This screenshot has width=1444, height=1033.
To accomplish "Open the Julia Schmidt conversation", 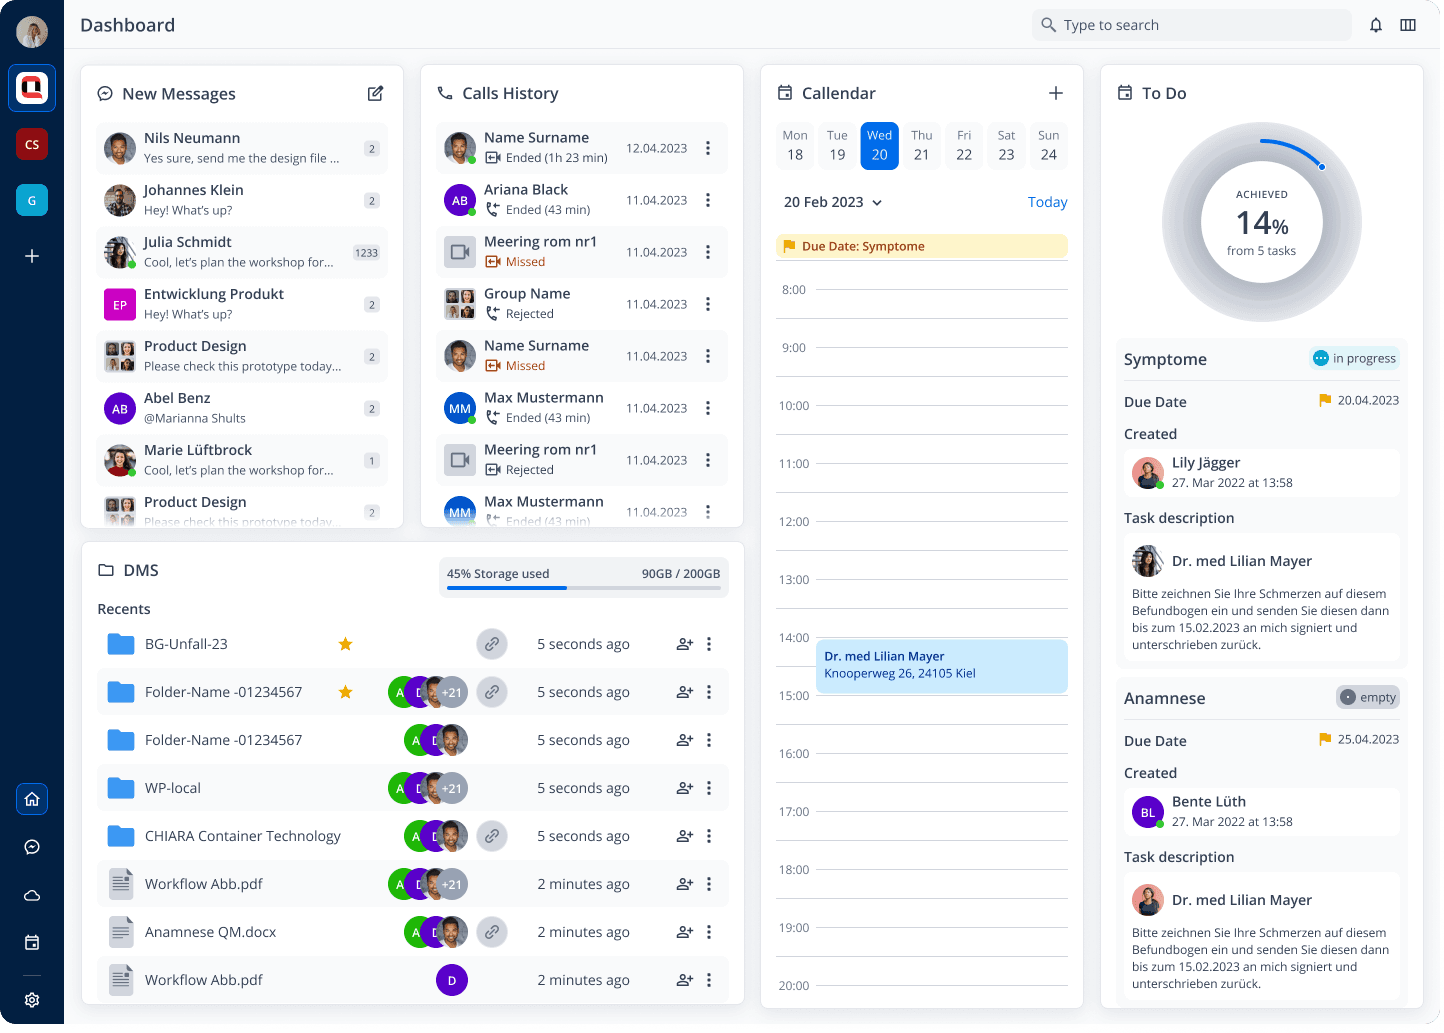I will tap(242, 252).
